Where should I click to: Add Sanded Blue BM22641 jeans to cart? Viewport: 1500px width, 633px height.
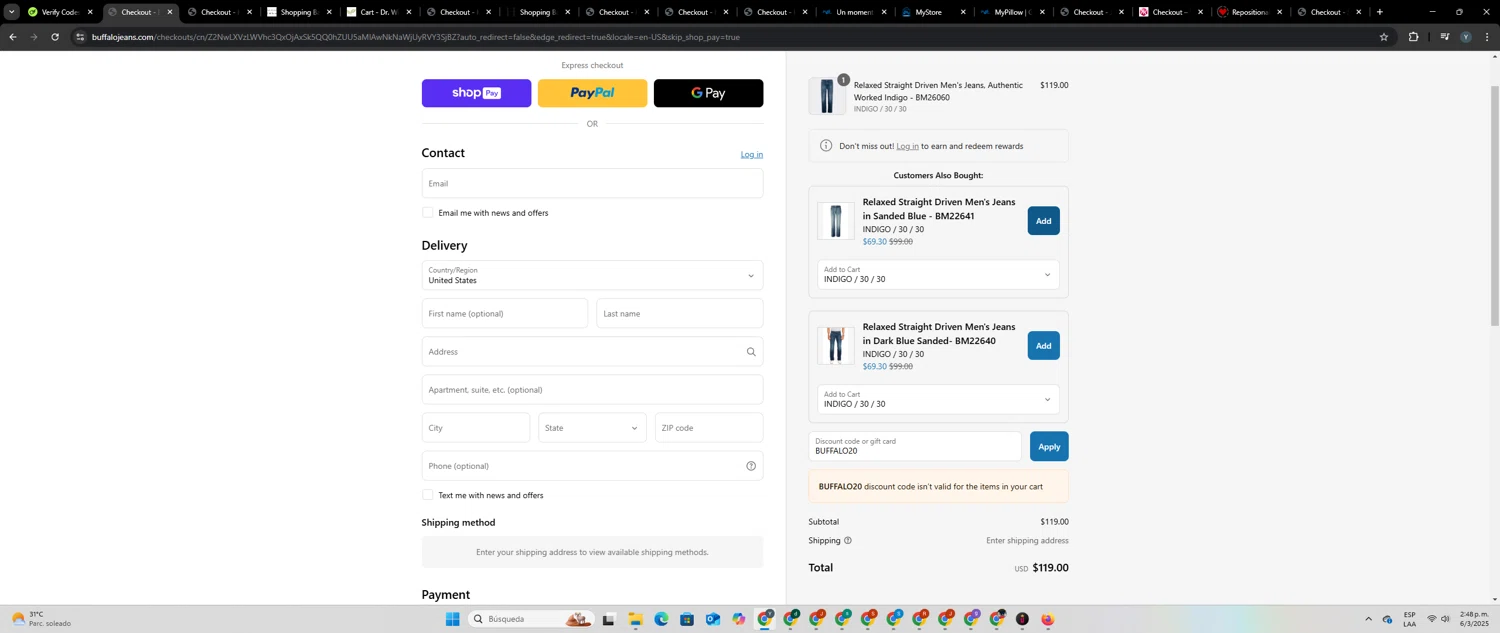tap(1043, 221)
